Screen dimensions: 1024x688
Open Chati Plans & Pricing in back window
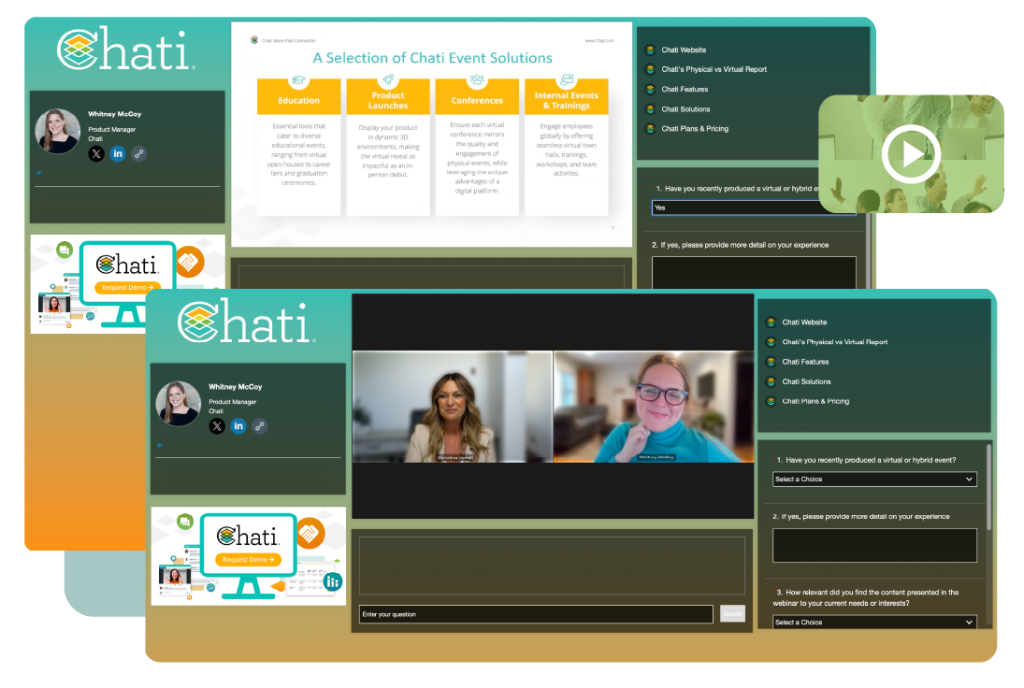(695, 129)
